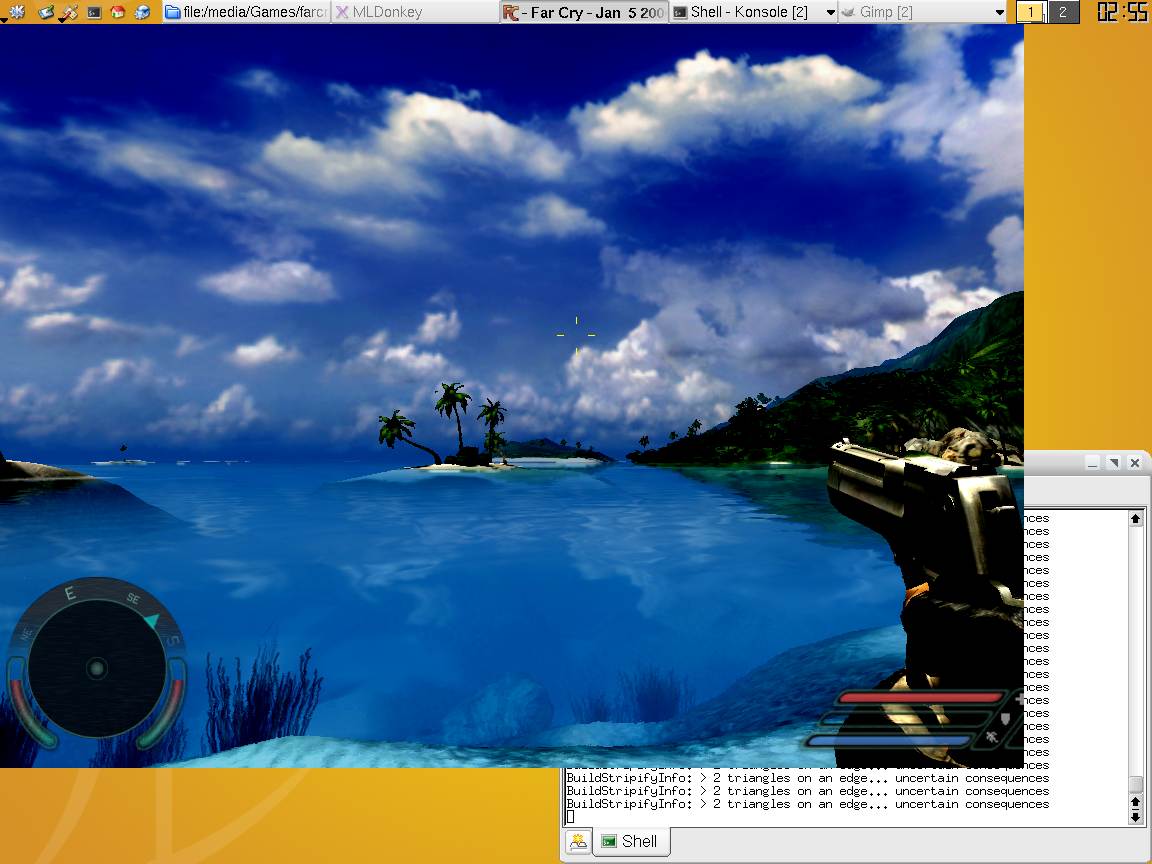Select the Shell session tab in Konsole
Image resolution: width=1152 pixels, height=864 pixels.
(x=630, y=842)
